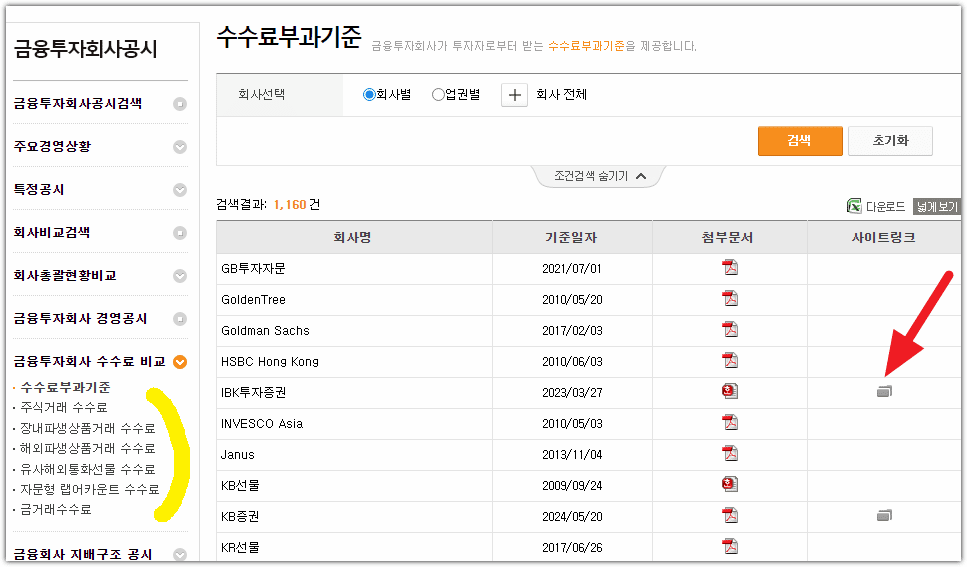The width and height of the screenshot is (967, 567).
Task: Open PDF attachment for GoldenTree
Action: [x=730, y=299]
